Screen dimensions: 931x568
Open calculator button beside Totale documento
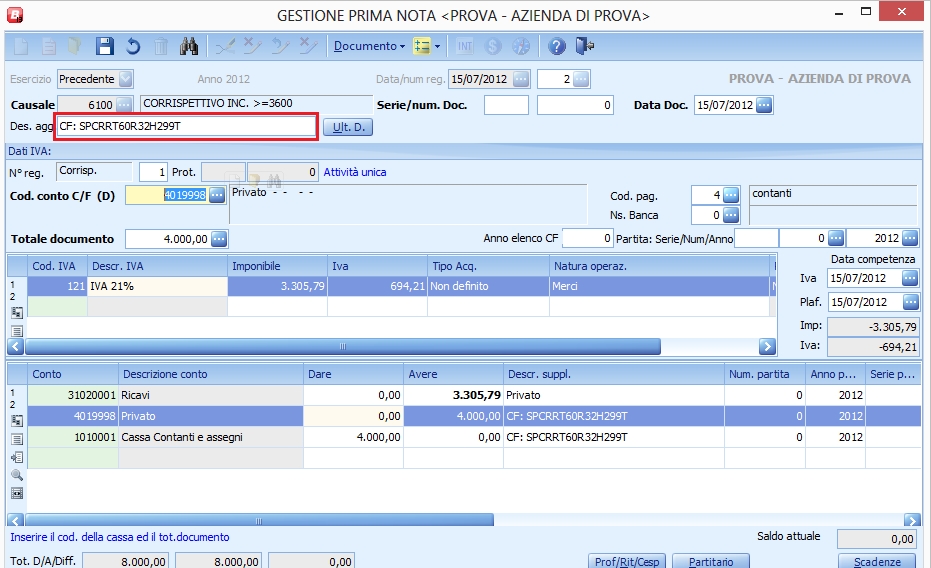pos(219,239)
